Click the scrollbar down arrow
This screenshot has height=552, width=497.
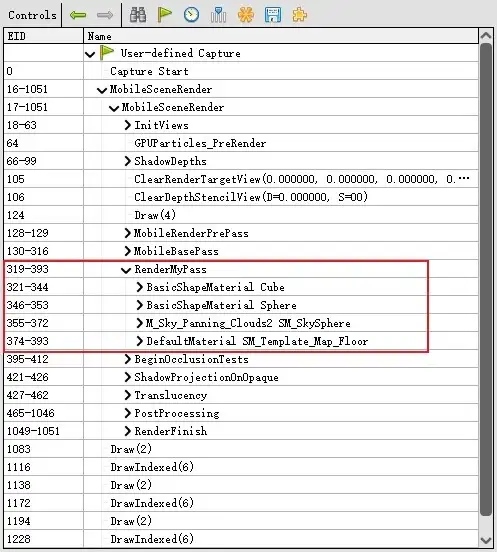[486, 540]
